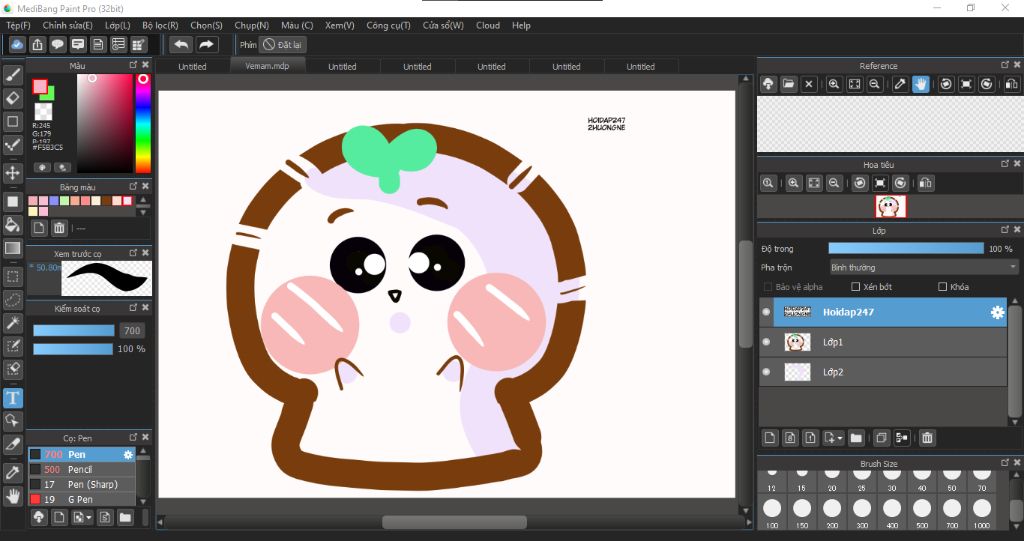Screen dimensions: 1024x541
Task: Open the Công cụ(T) menu
Action: (389, 25)
